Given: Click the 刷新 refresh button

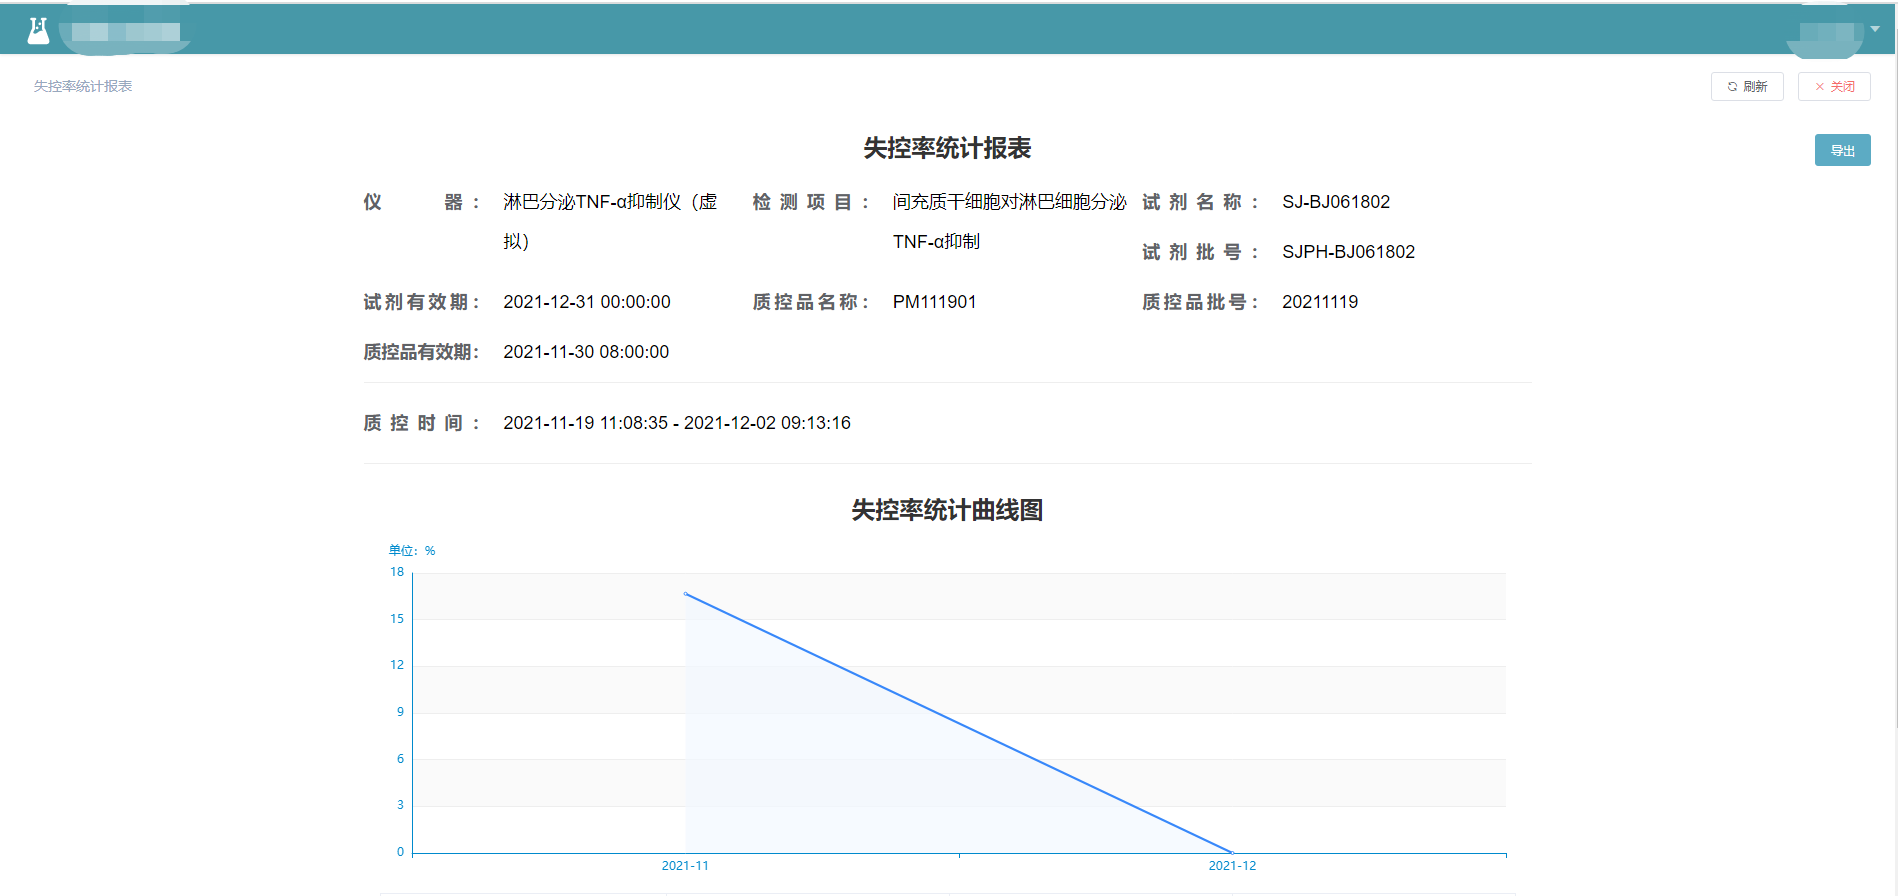Looking at the screenshot, I should tap(1747, 87).
